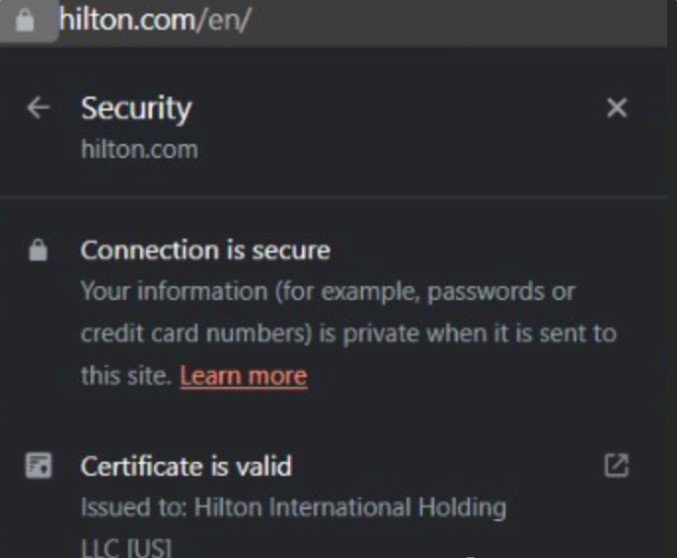Click the Connection is secure heading

[205, 250]
